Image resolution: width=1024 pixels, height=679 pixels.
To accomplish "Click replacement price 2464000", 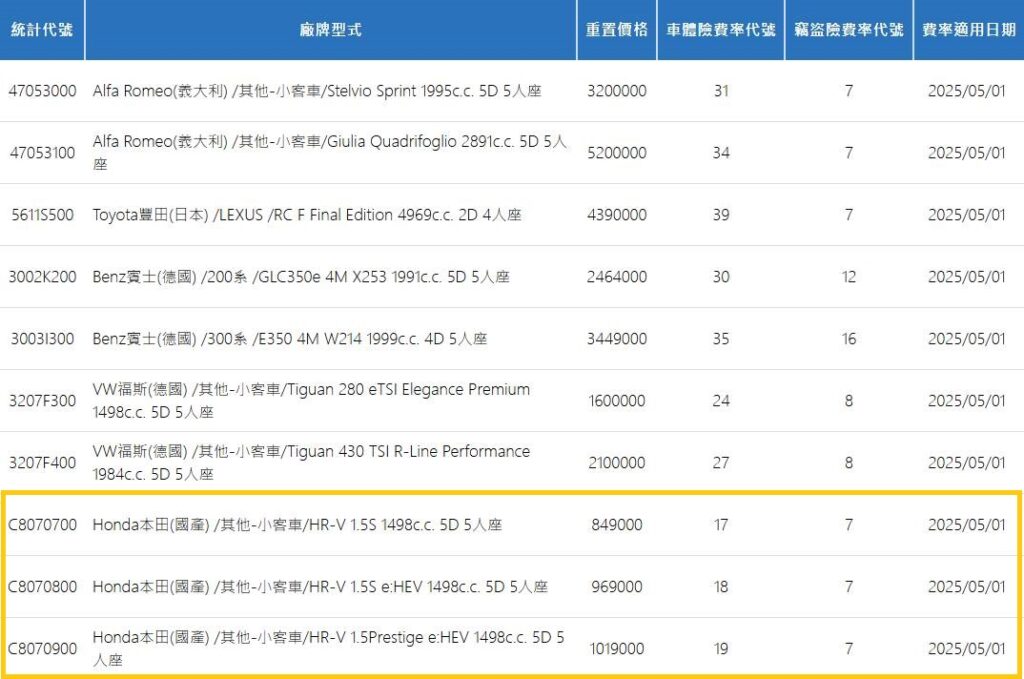I will (x=616, y=277).
